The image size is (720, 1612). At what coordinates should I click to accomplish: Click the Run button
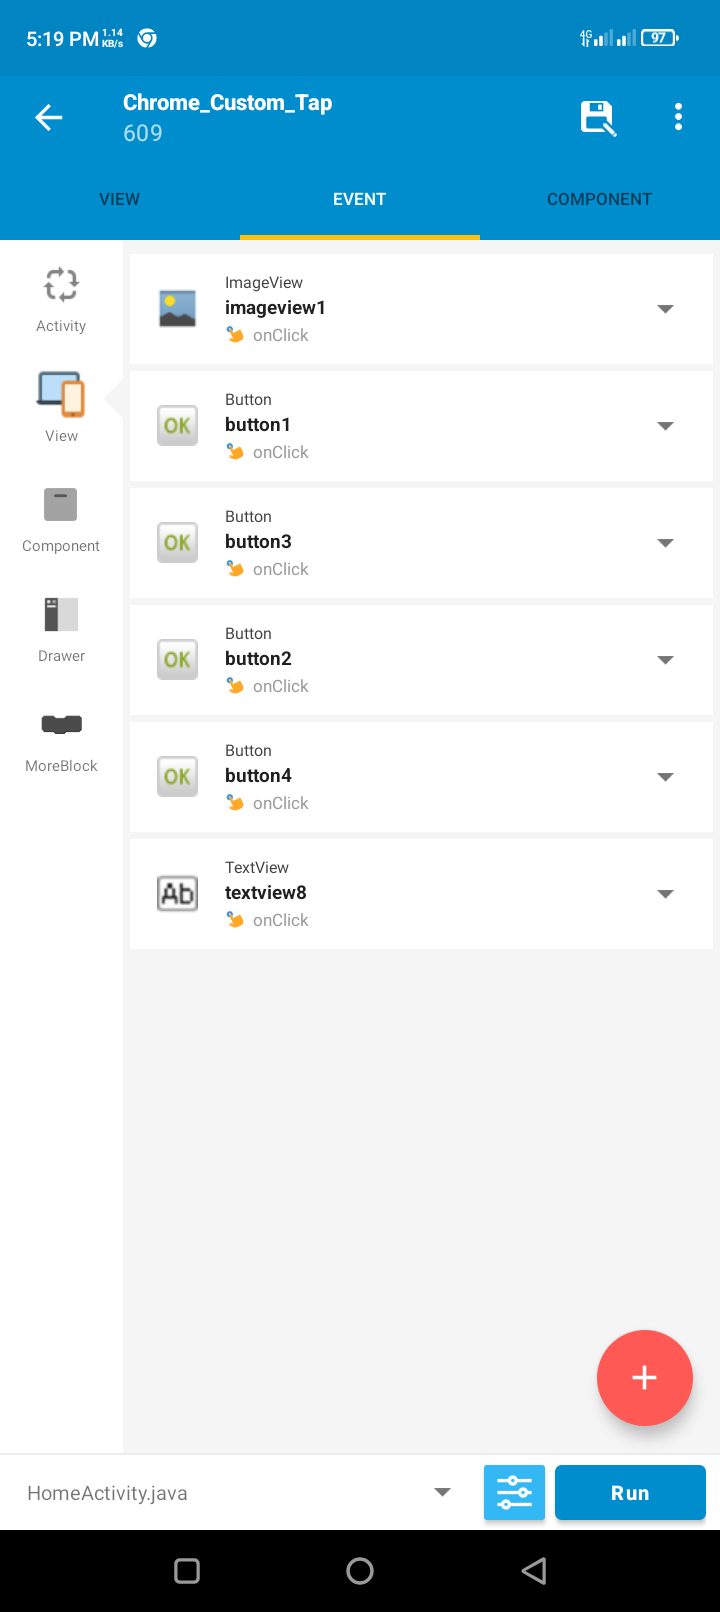coord(630,1492)
